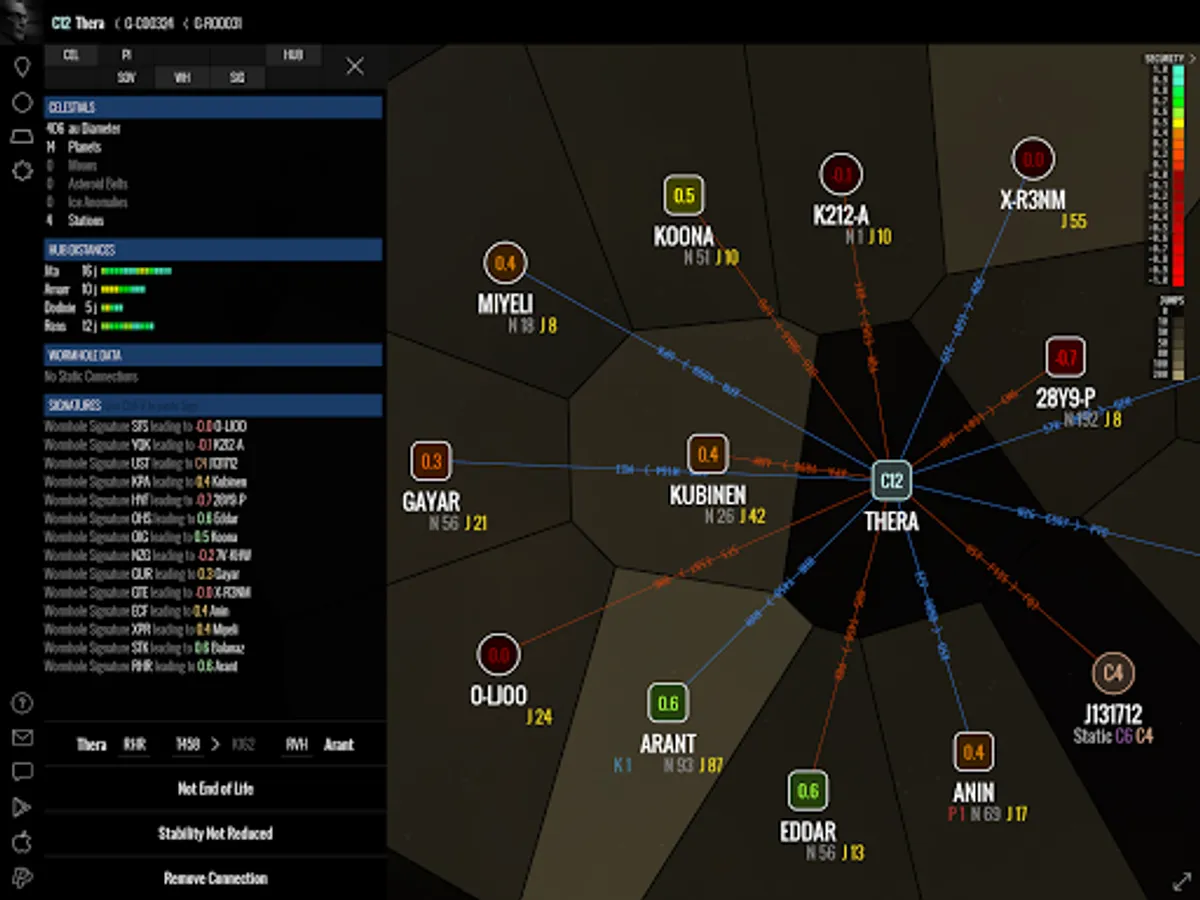Expand map to fullscreen via corner arrows

[x=1181, y=881]
